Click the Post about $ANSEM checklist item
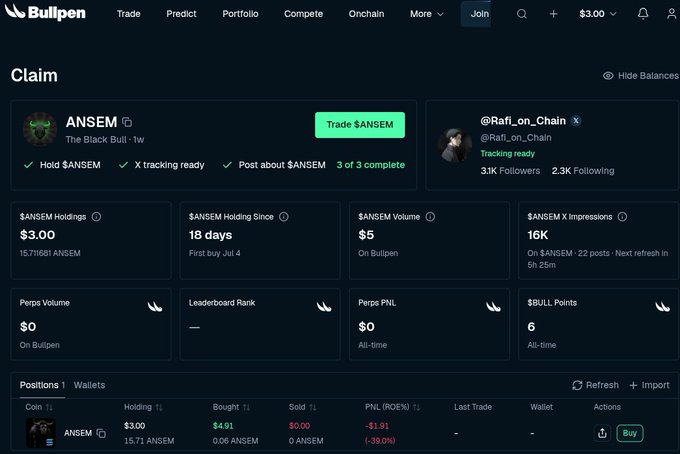Viewport: 680px width, 454px height. click(274, 165)
